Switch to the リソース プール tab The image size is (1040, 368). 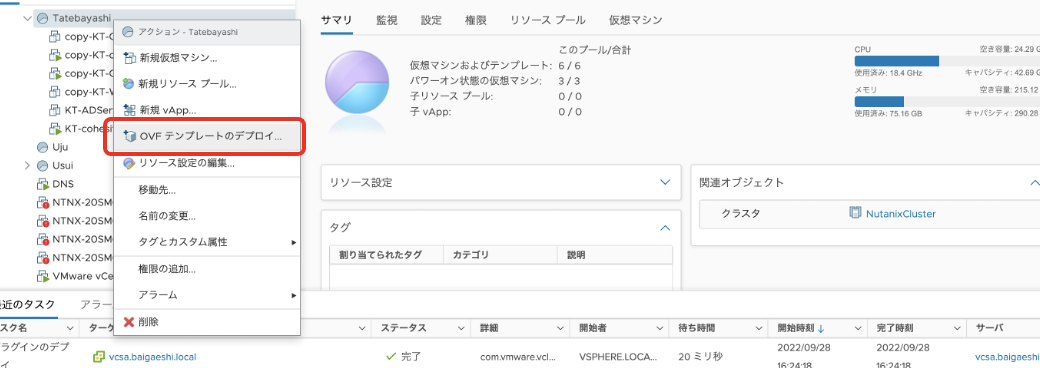[x=547, y=20]
